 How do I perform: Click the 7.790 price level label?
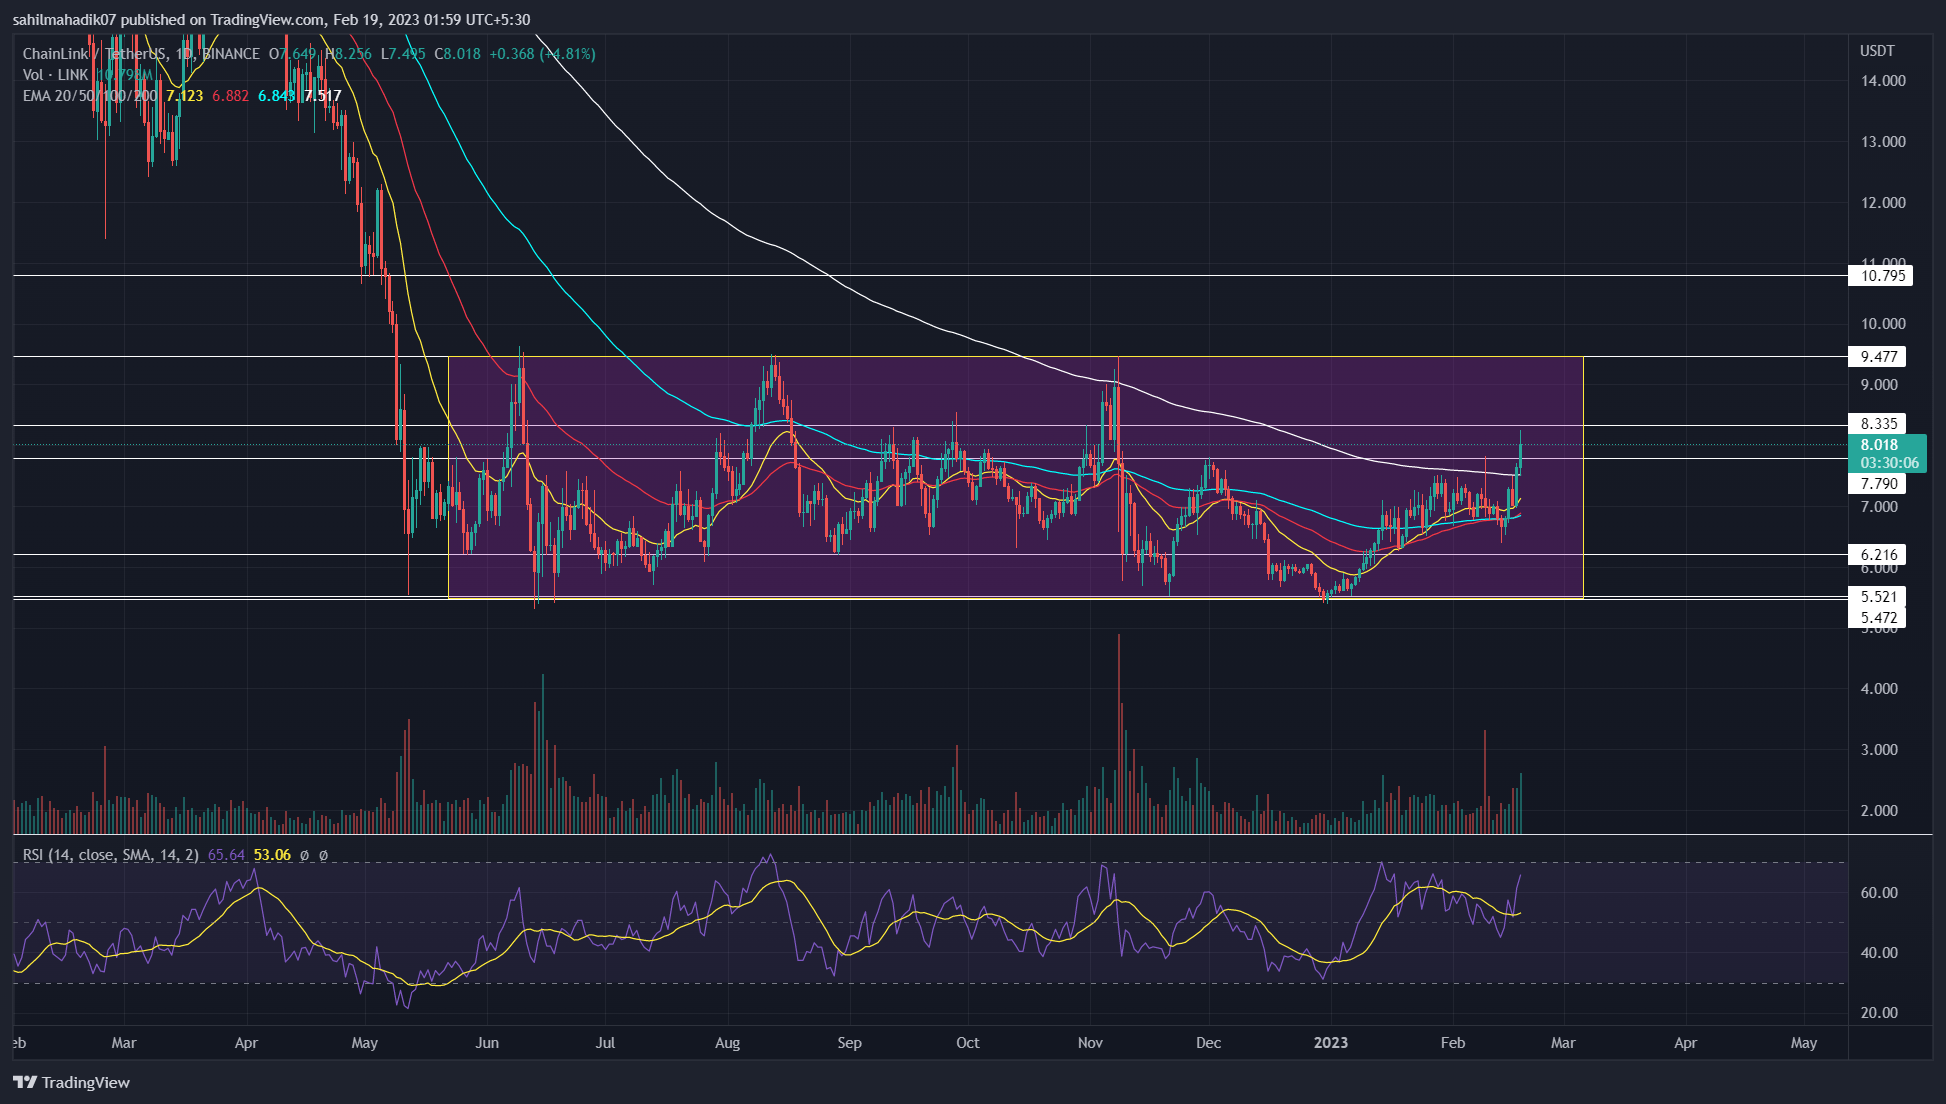[x=1877, y=483]
